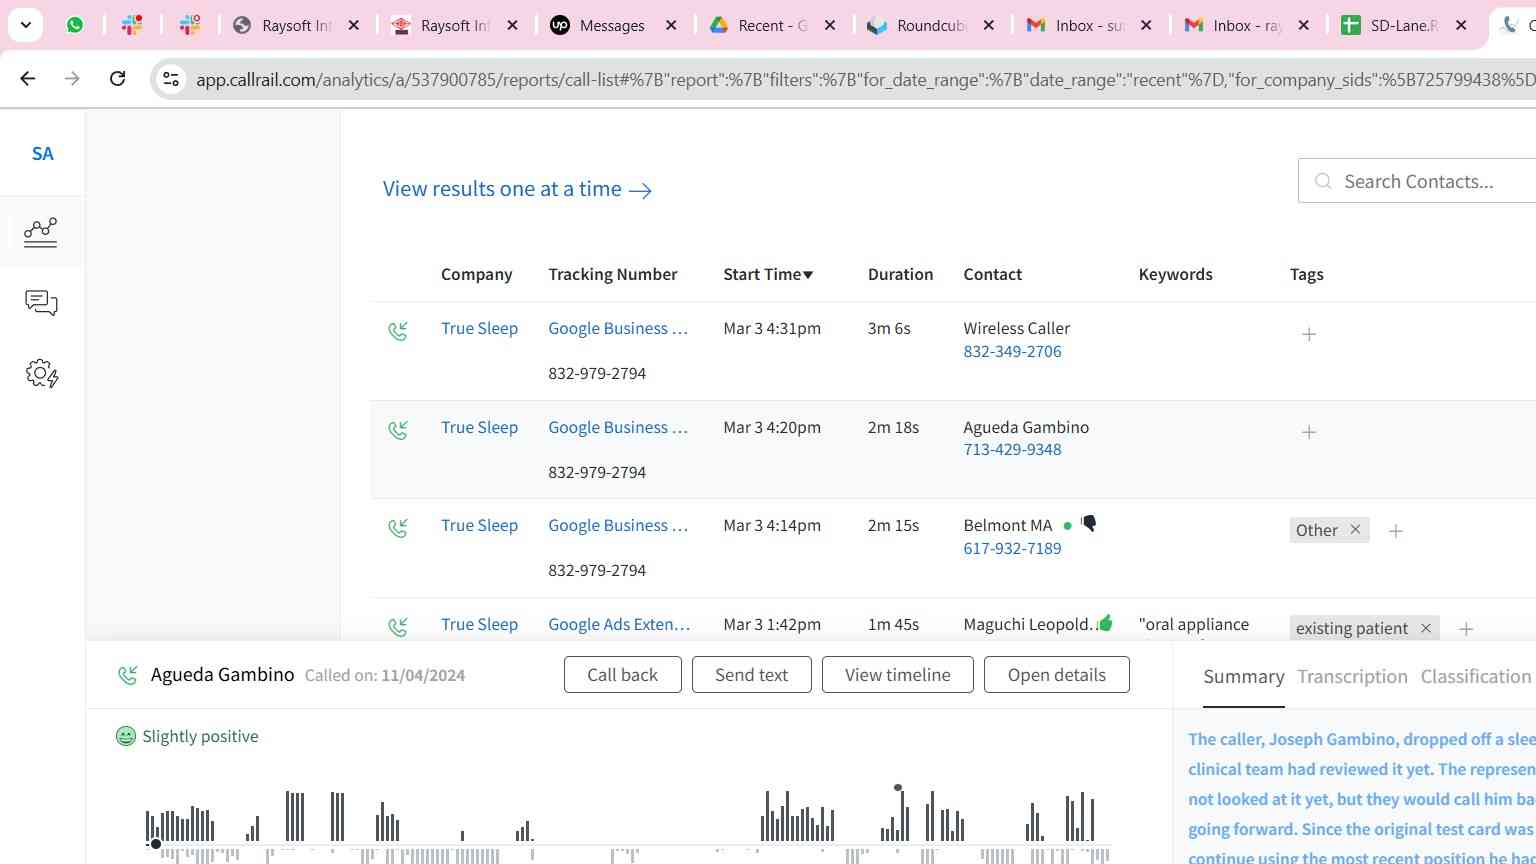Click the Tags column header
Screen dimensions: 1536x864
(1306, 274)
